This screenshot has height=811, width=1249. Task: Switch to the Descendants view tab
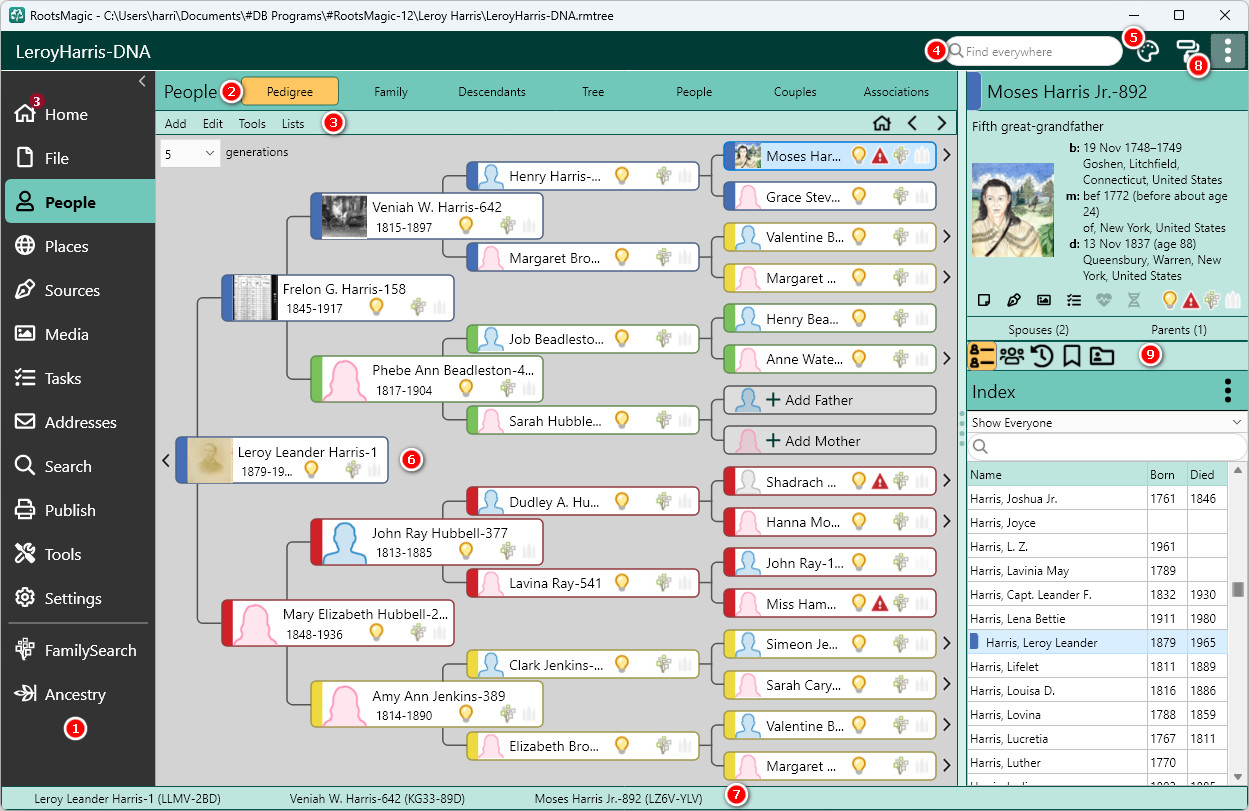[x=492, y=91]
